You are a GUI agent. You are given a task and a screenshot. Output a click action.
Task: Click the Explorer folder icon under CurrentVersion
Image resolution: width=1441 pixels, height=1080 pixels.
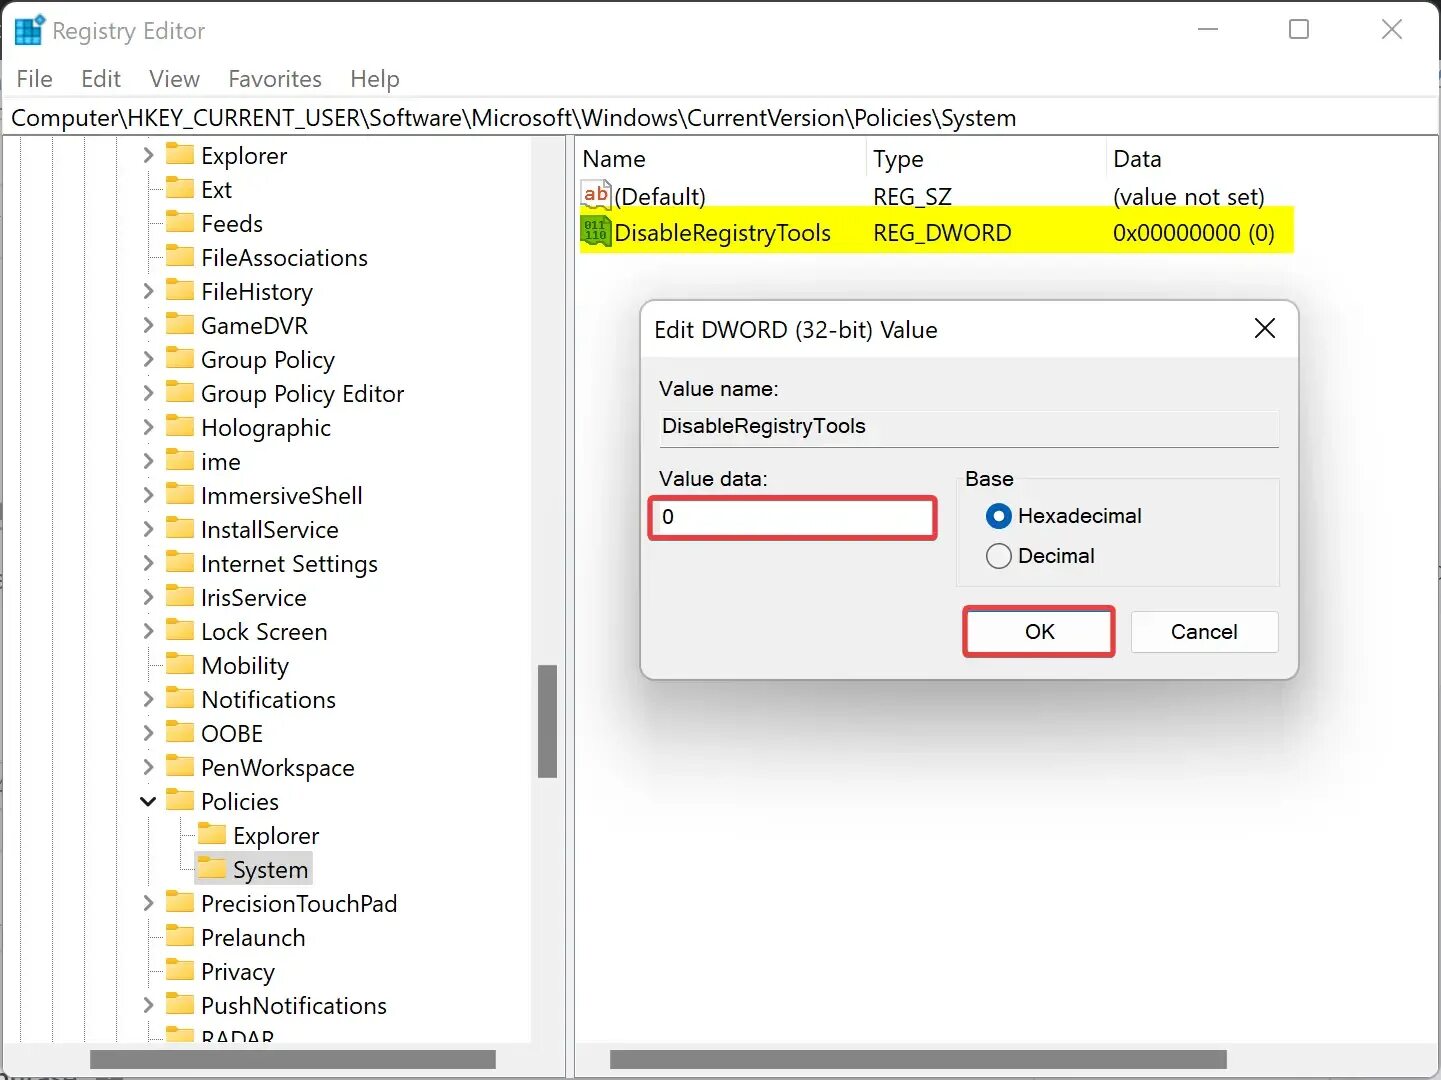pyautogui.click(x=180, y=154)
